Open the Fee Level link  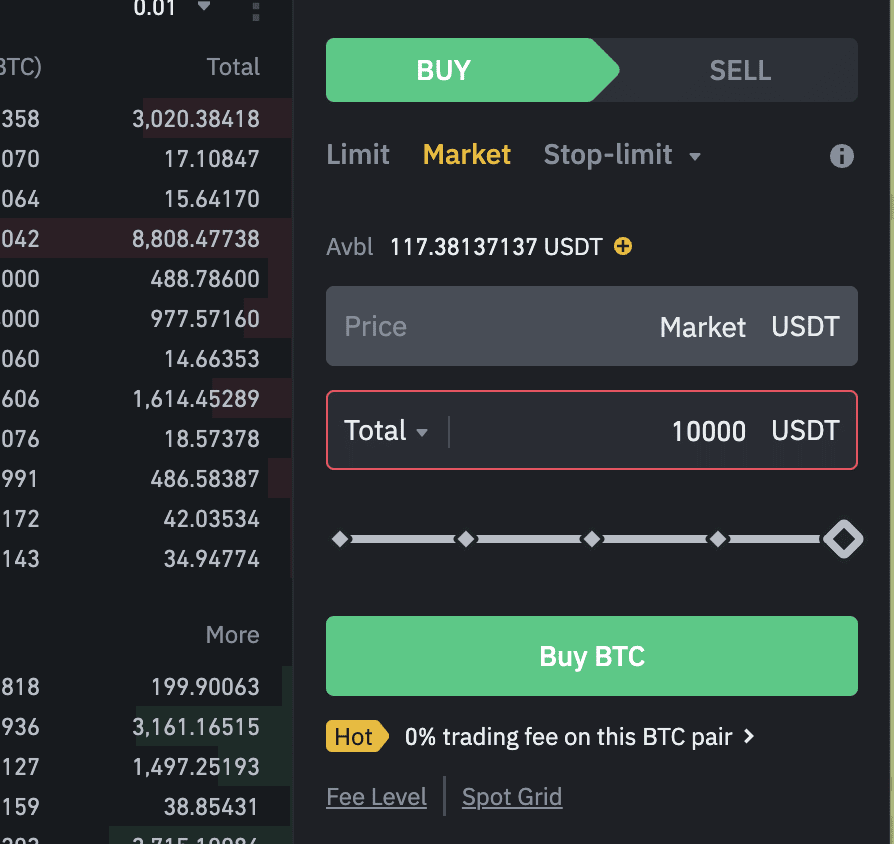click(377, 797)
